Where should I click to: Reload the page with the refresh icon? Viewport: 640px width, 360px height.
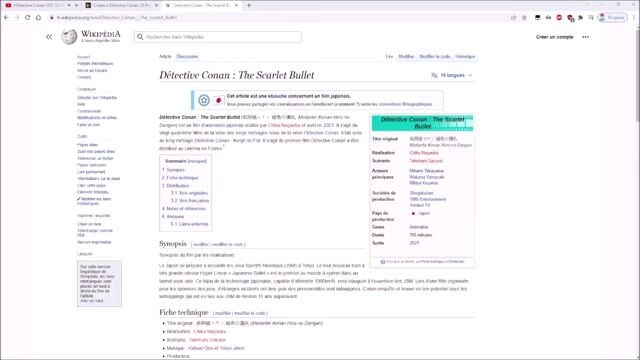[28, 18]
